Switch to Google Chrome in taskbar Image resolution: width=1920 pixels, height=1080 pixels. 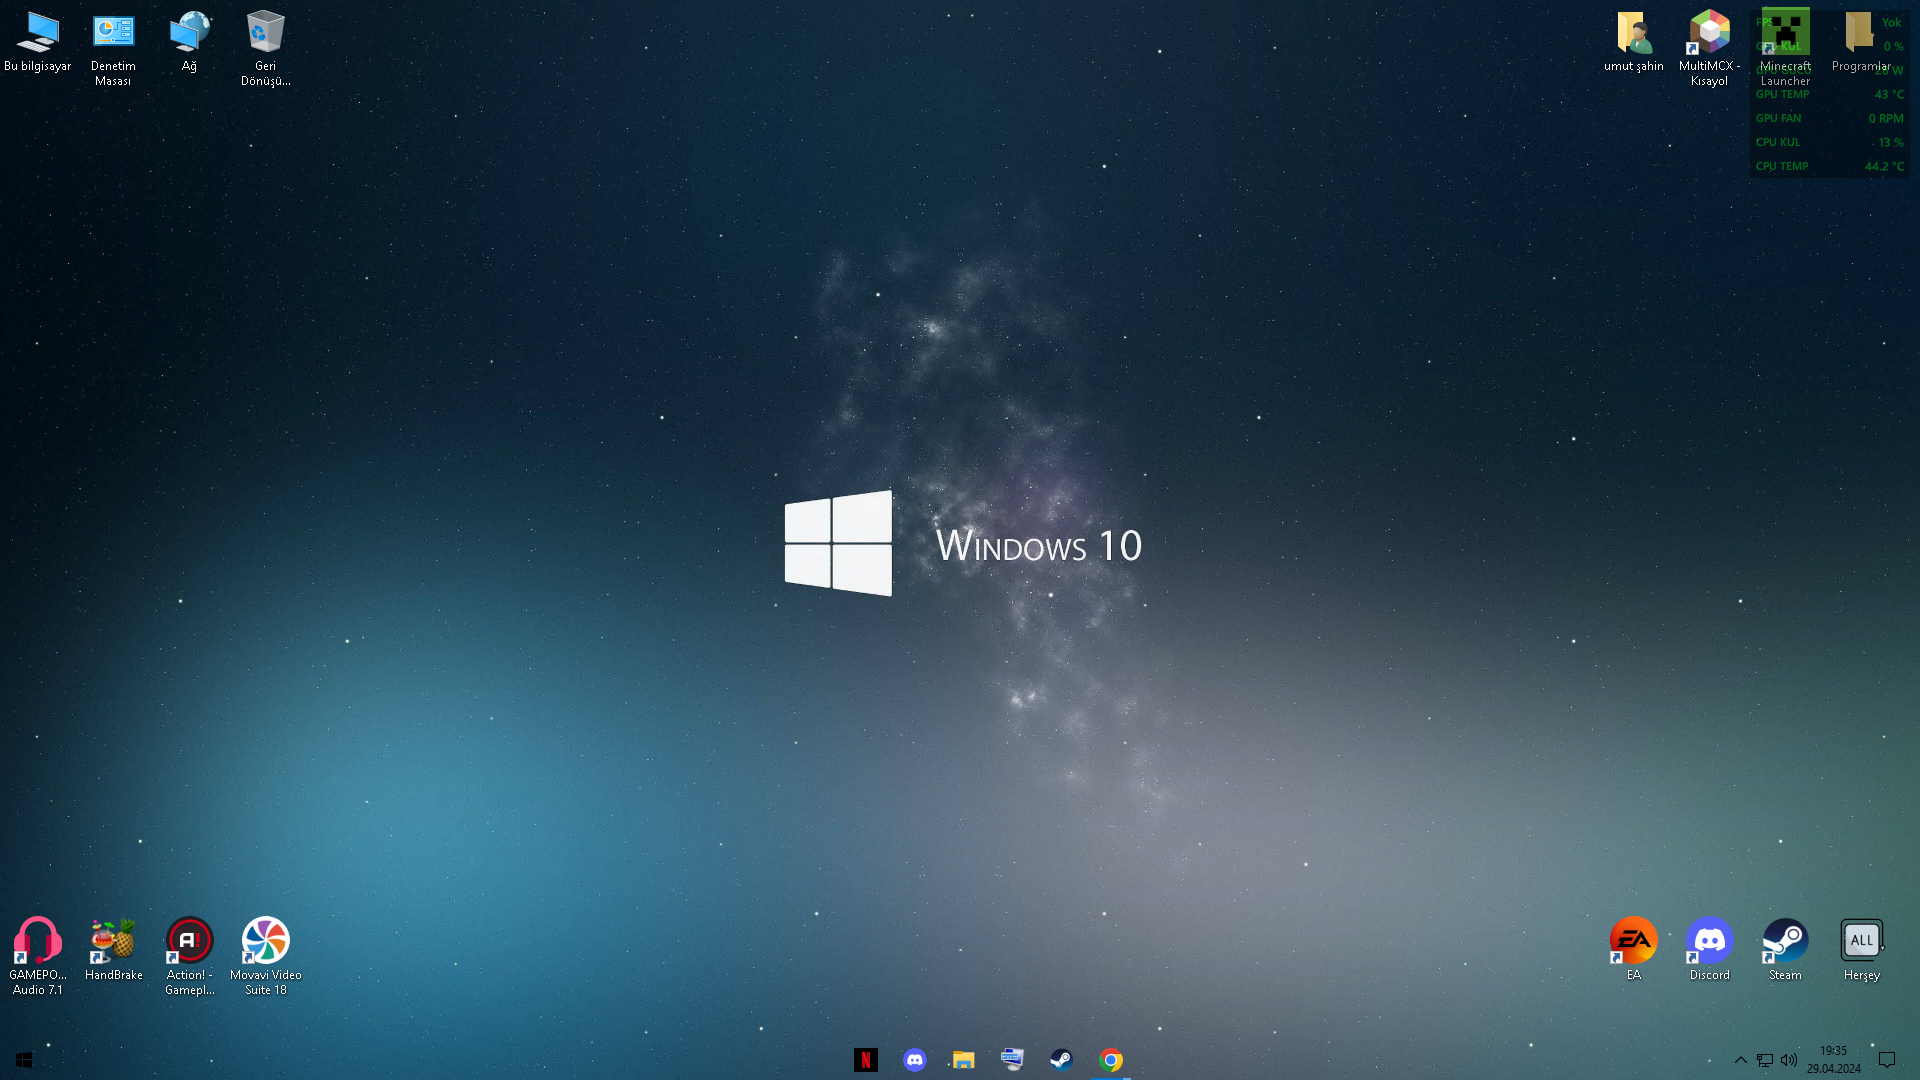coord(1111,1060)
